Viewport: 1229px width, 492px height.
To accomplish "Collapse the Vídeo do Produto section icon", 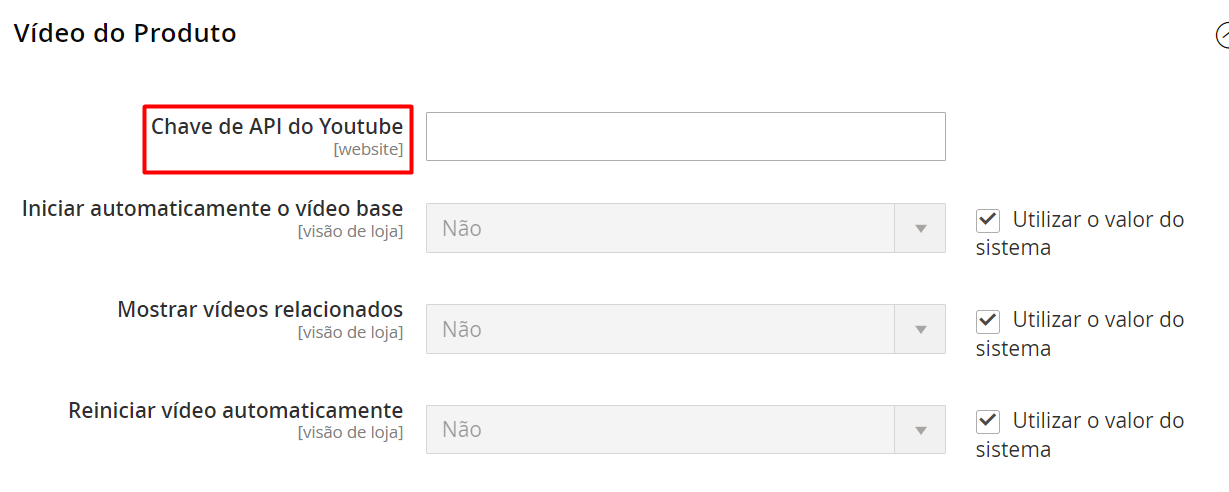I will point(1222,35).
